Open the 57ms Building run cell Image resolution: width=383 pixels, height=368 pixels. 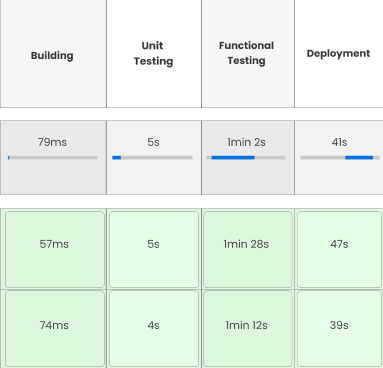55,249
